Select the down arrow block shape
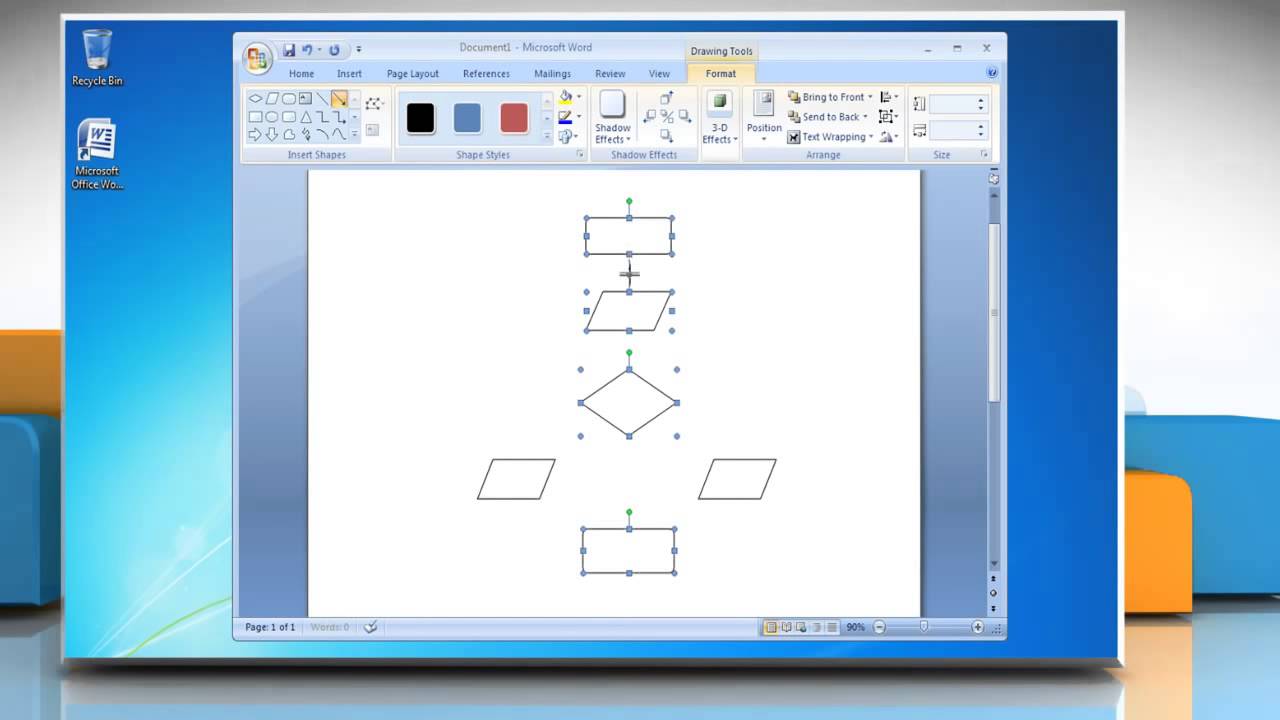Viewport: 1280px width, 720px height. (272, 135)
